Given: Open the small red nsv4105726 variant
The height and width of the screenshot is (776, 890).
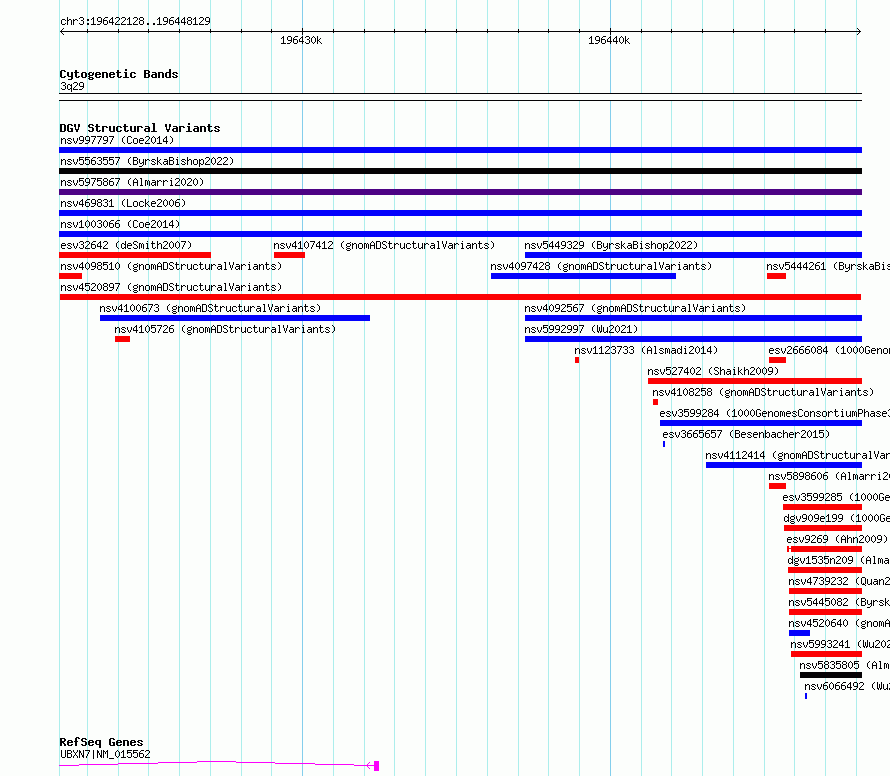Looking at the screenshot, I should click(x=123, y=339).
